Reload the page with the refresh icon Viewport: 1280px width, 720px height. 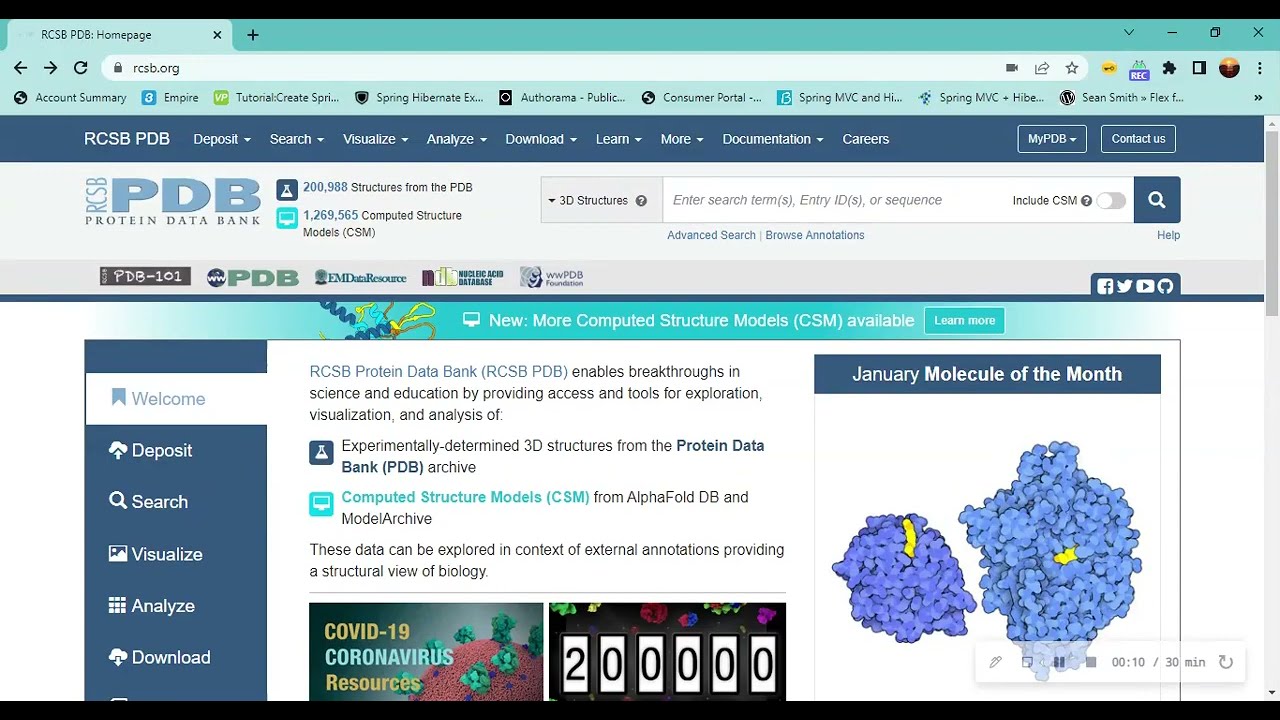(x=81, y=68)
